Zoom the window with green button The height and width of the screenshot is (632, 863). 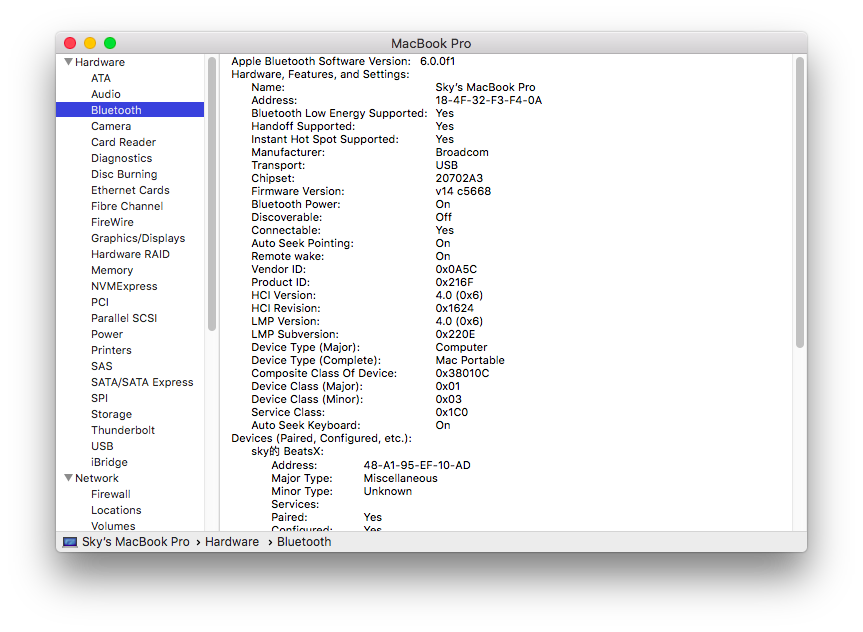[x=110, y=43]
